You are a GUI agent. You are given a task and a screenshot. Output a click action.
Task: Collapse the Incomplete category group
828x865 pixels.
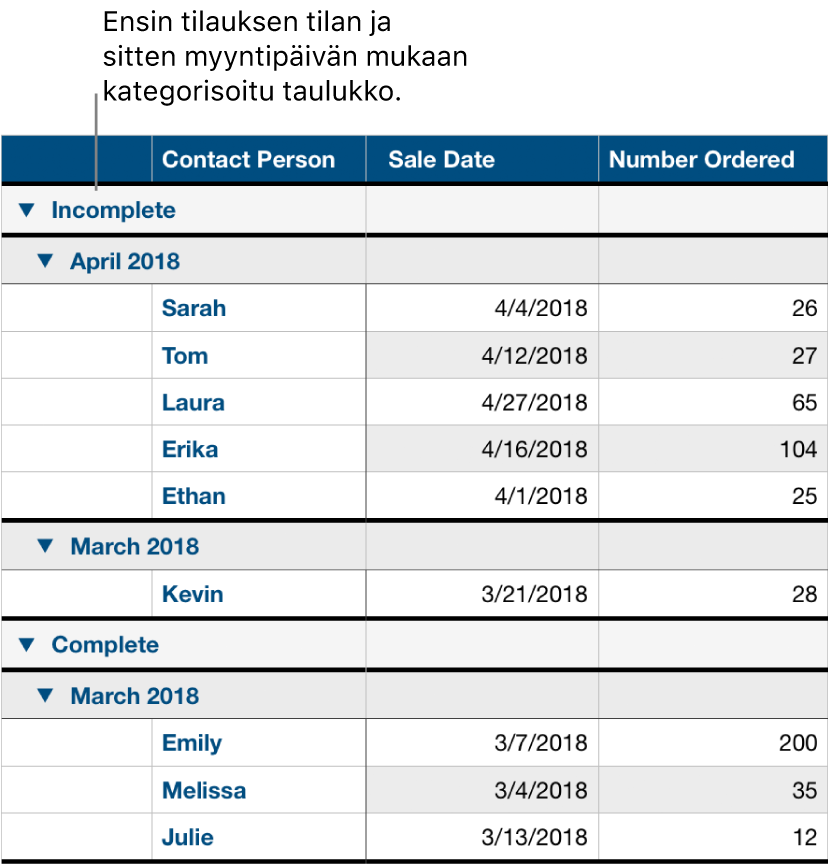coord(28,210)
